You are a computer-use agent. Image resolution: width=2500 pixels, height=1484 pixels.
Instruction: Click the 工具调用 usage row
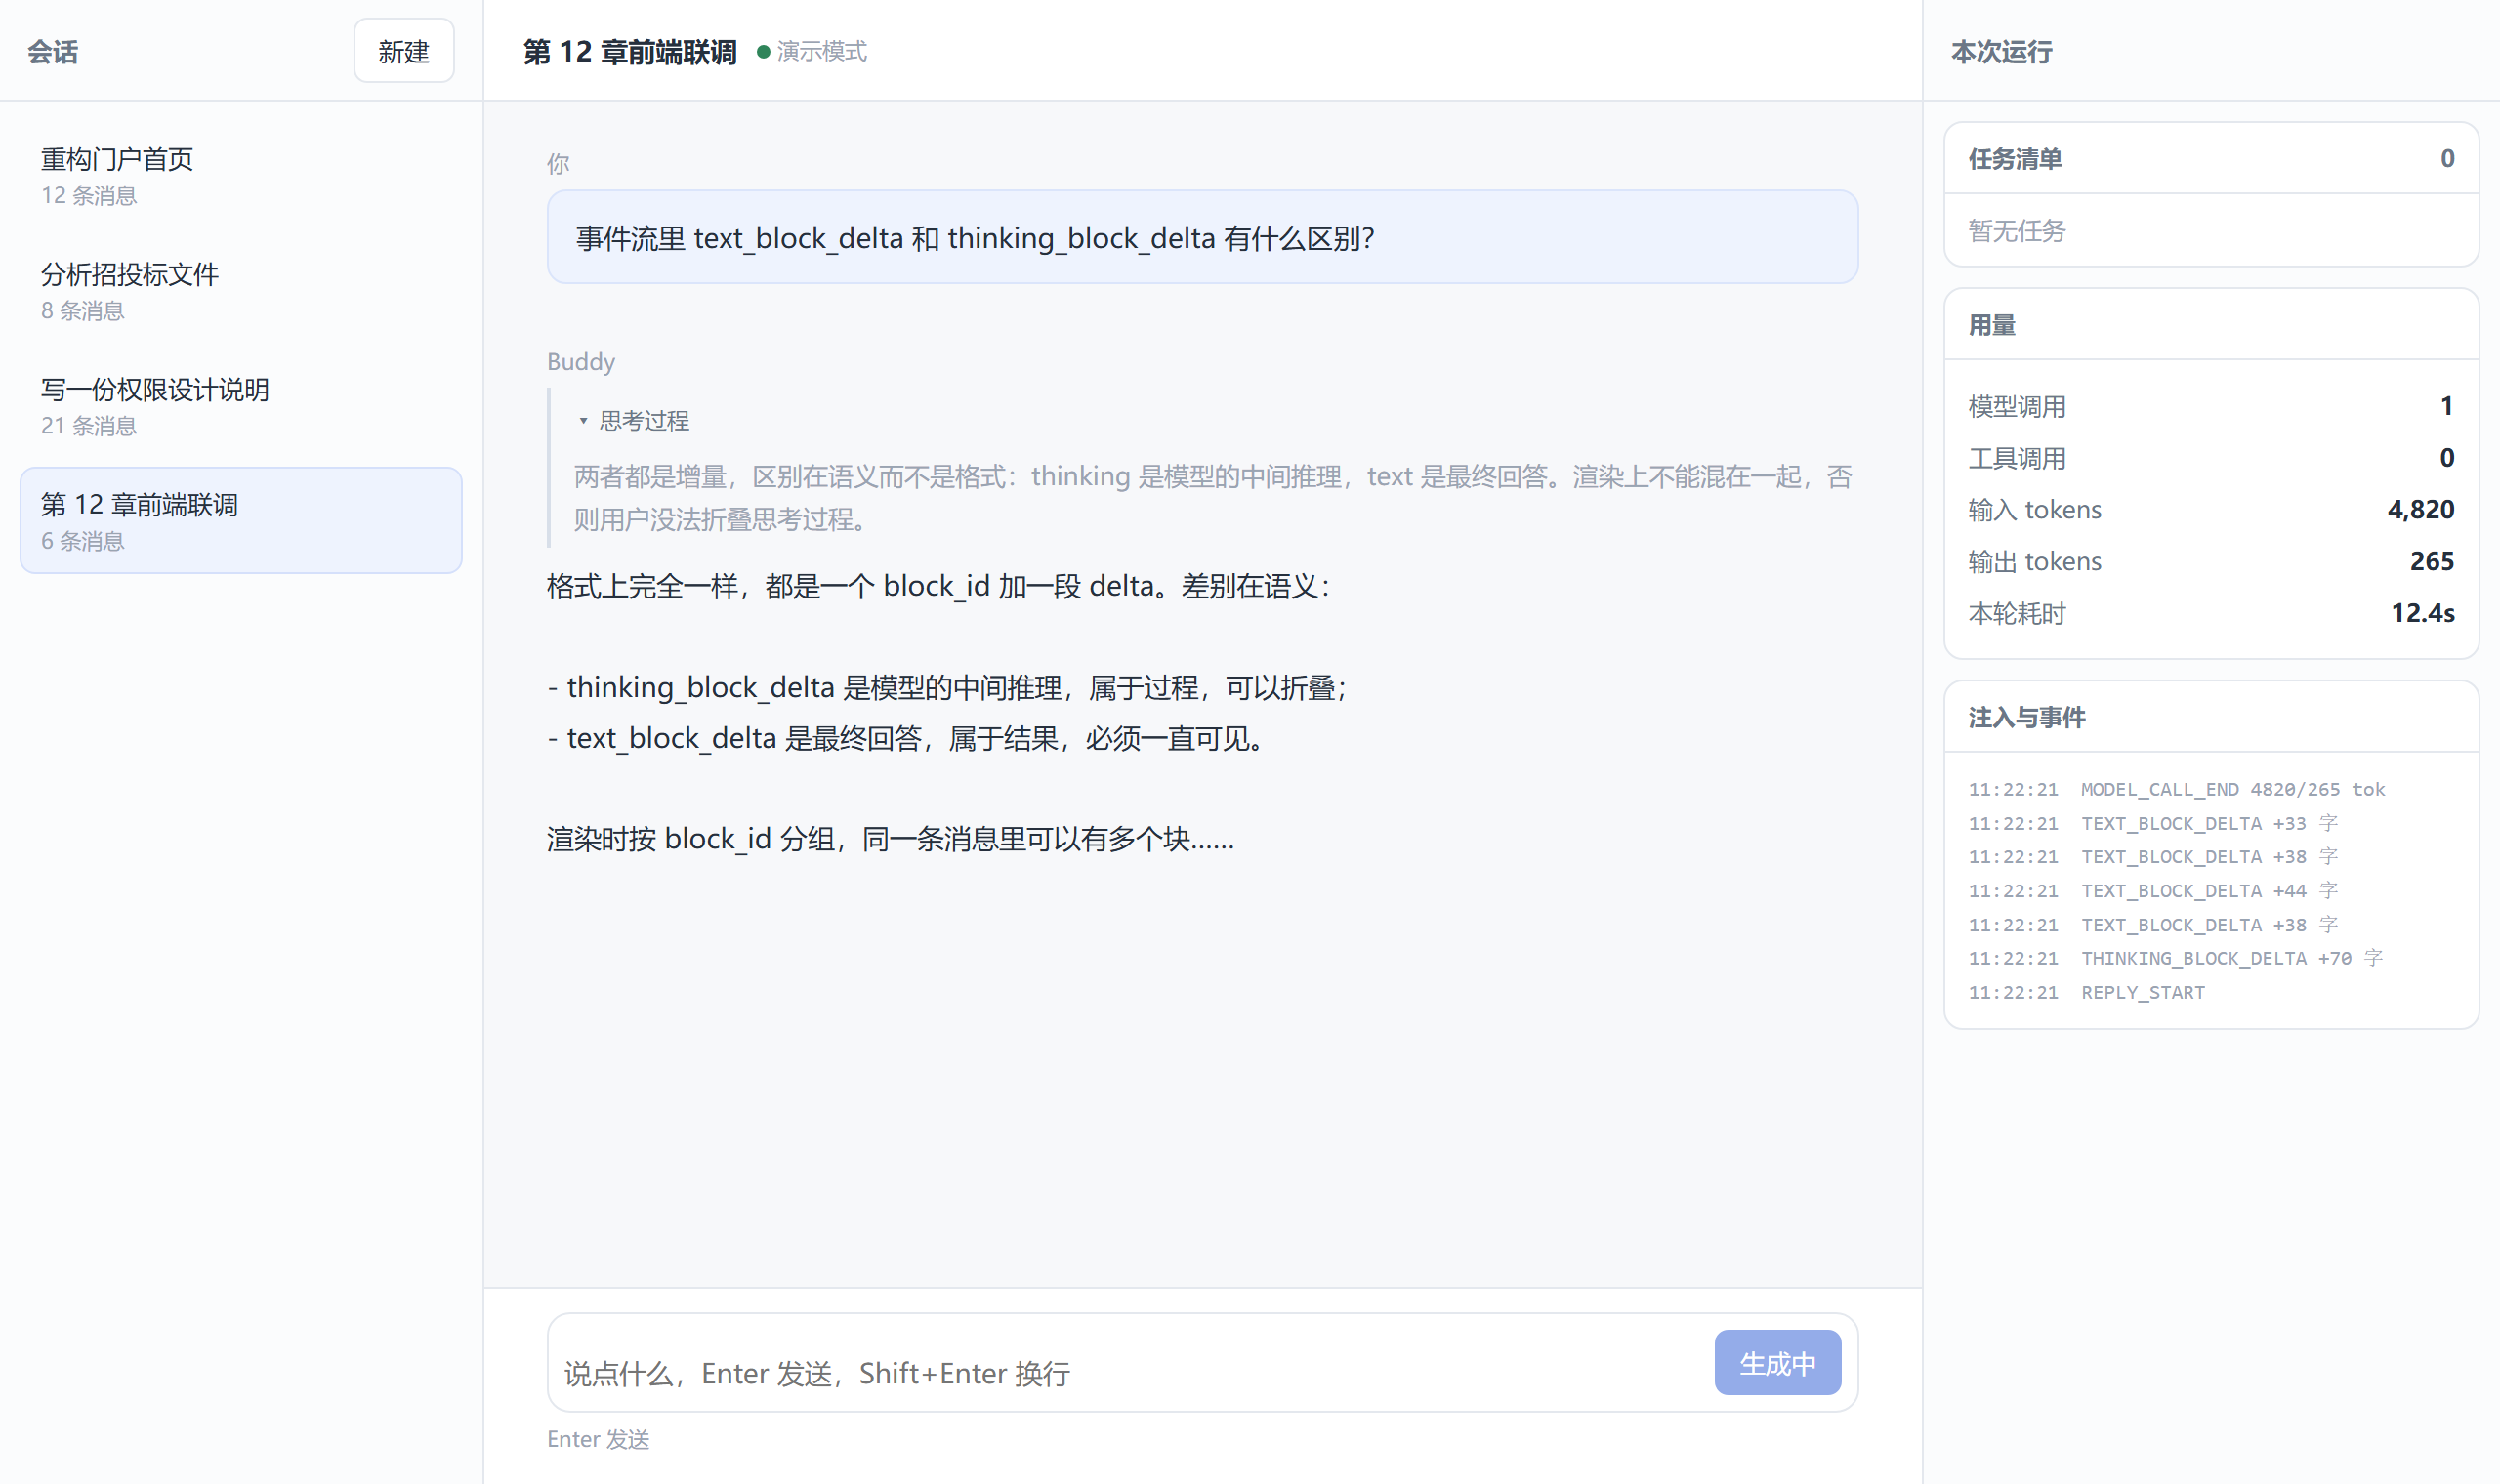2211,458
